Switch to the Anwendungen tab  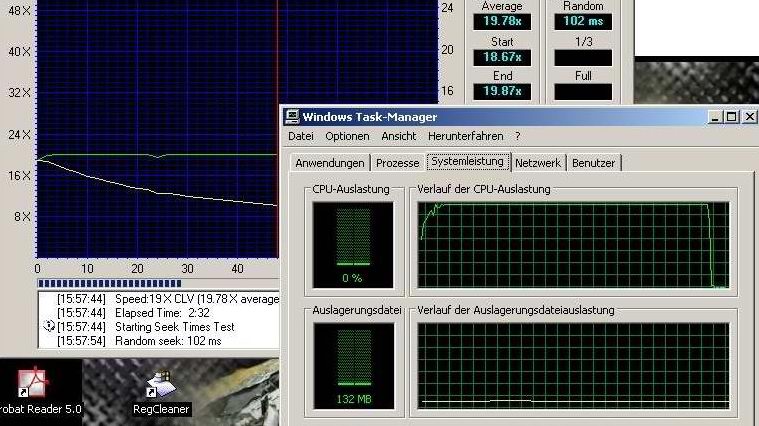tap(330, 163)
